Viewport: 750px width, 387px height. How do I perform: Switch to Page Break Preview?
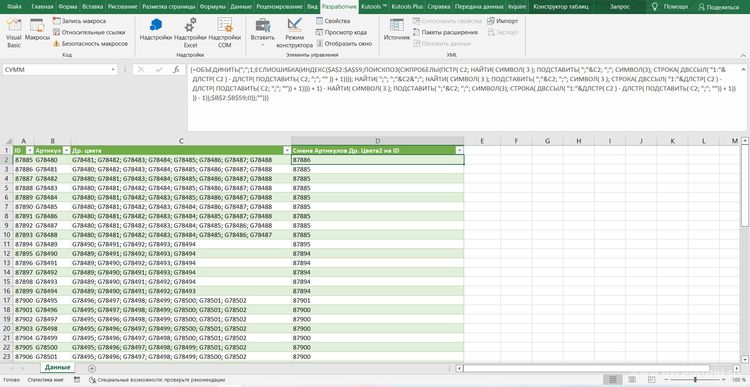click(x=650, y=380)
